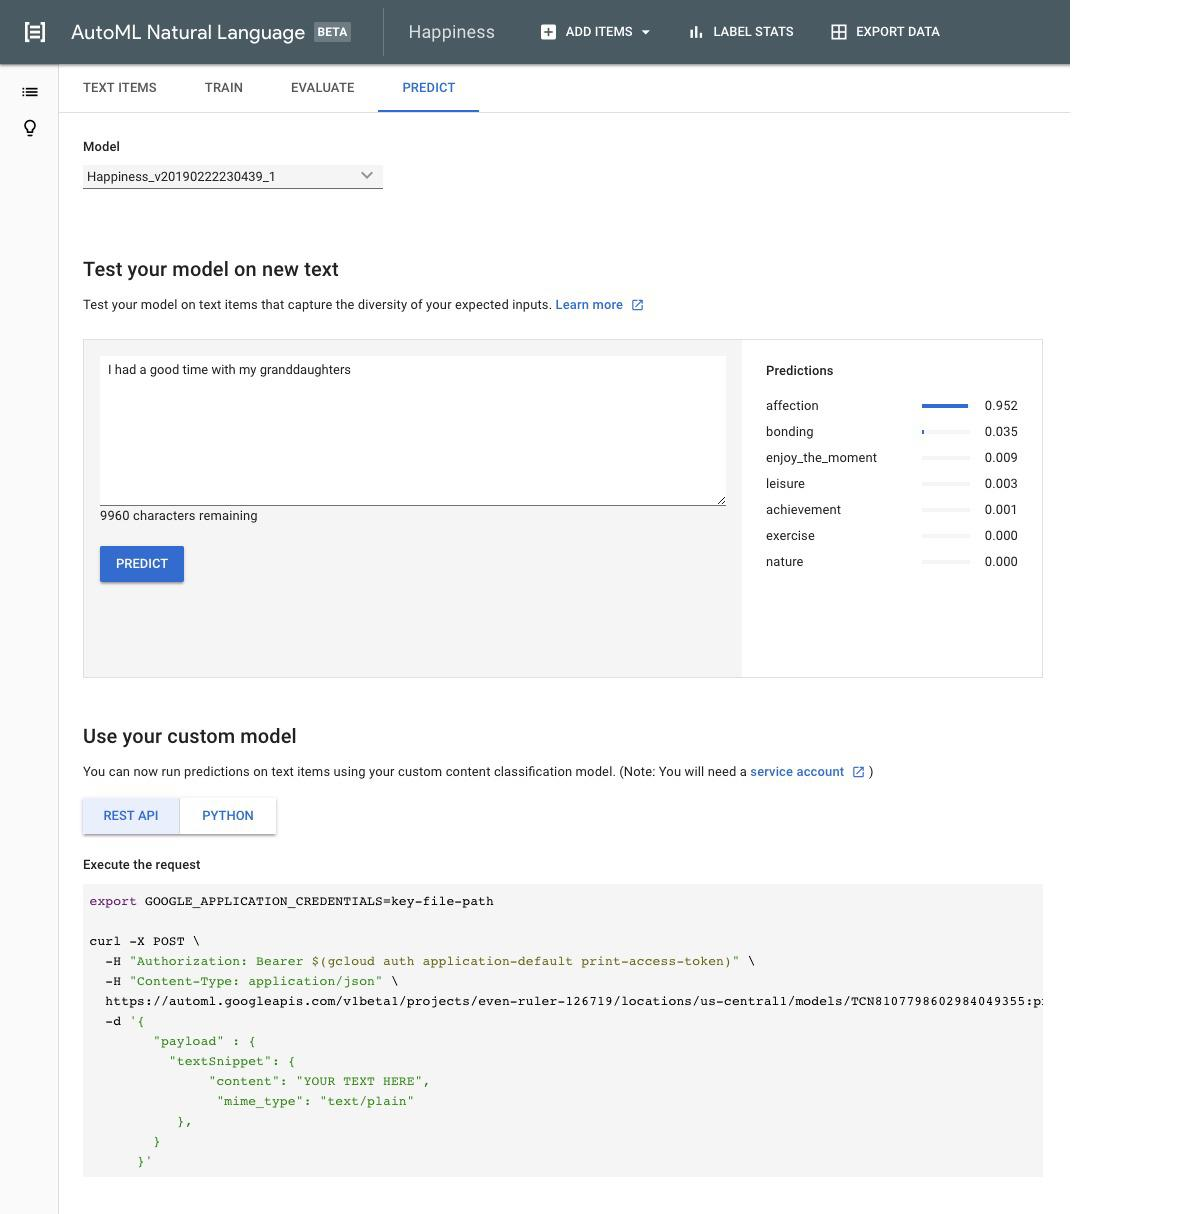Screen dimensions: 1200x1214
Task: Click the plus icon beside ADD ITEMS
Action: point(548,32)
